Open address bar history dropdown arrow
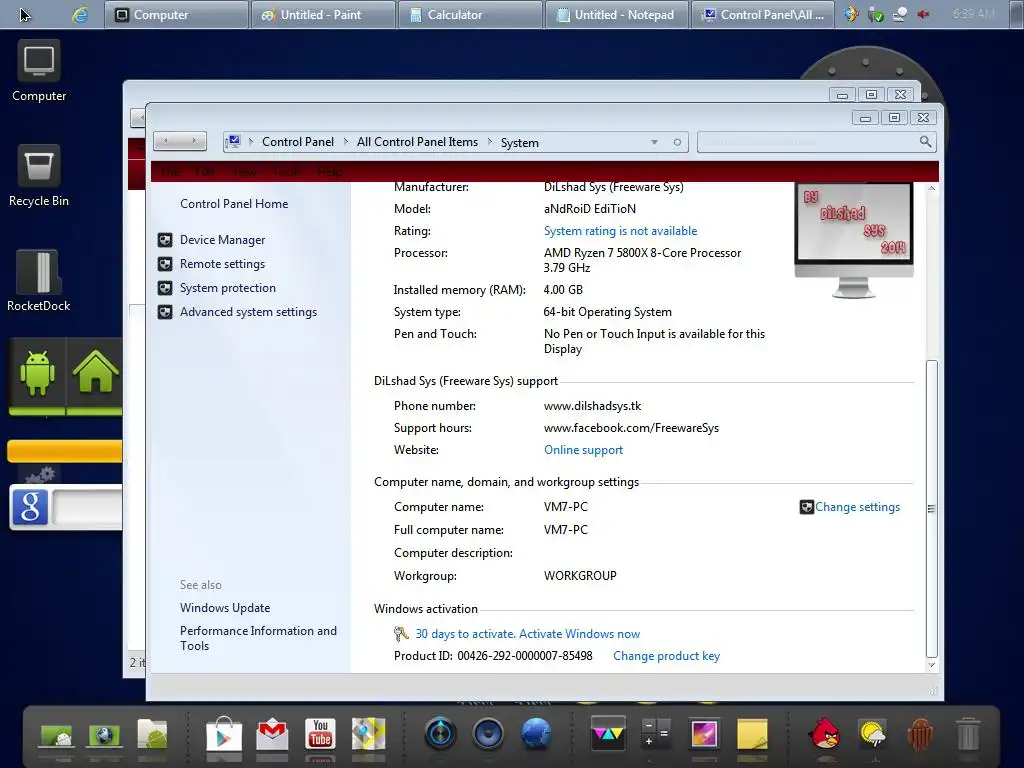Screen dimensions: 1024x768 tap(654, 142)
